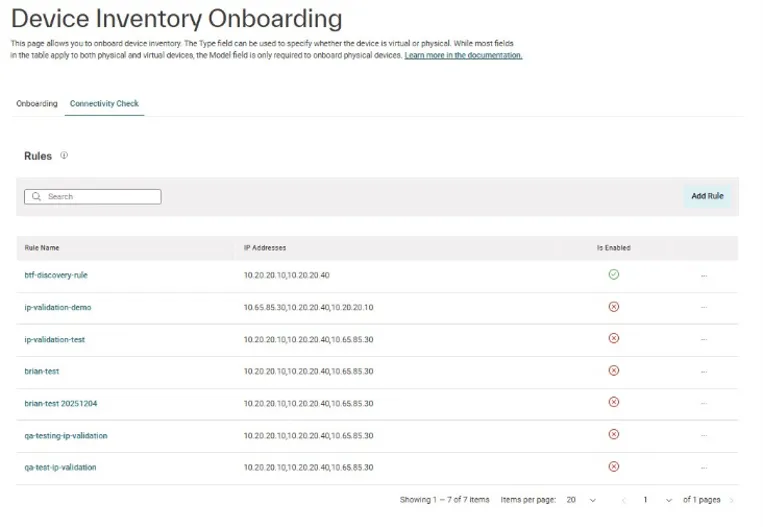The height and width of the screenshot is (527, 763).
Task: Click the Rules section heading
Action: pyautogui.click(x=38, y=156)
